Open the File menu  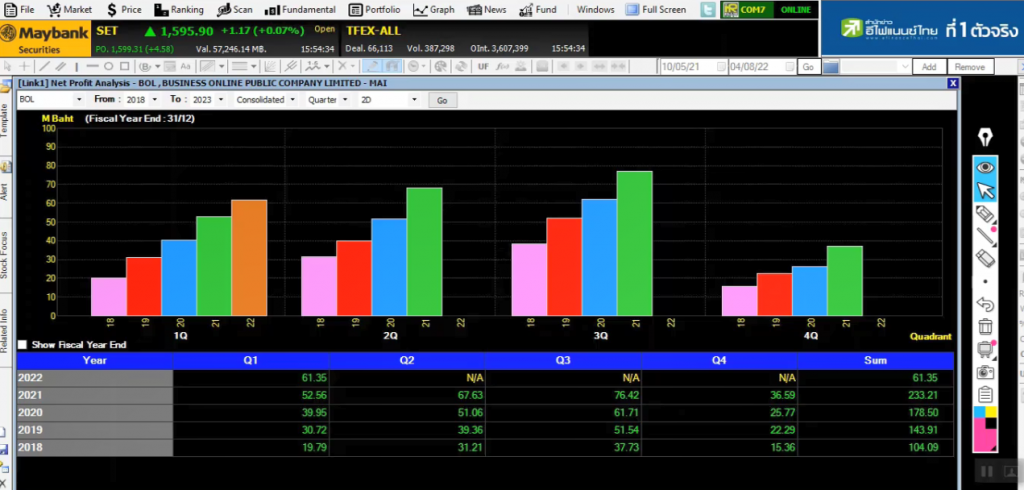point(19,10)
